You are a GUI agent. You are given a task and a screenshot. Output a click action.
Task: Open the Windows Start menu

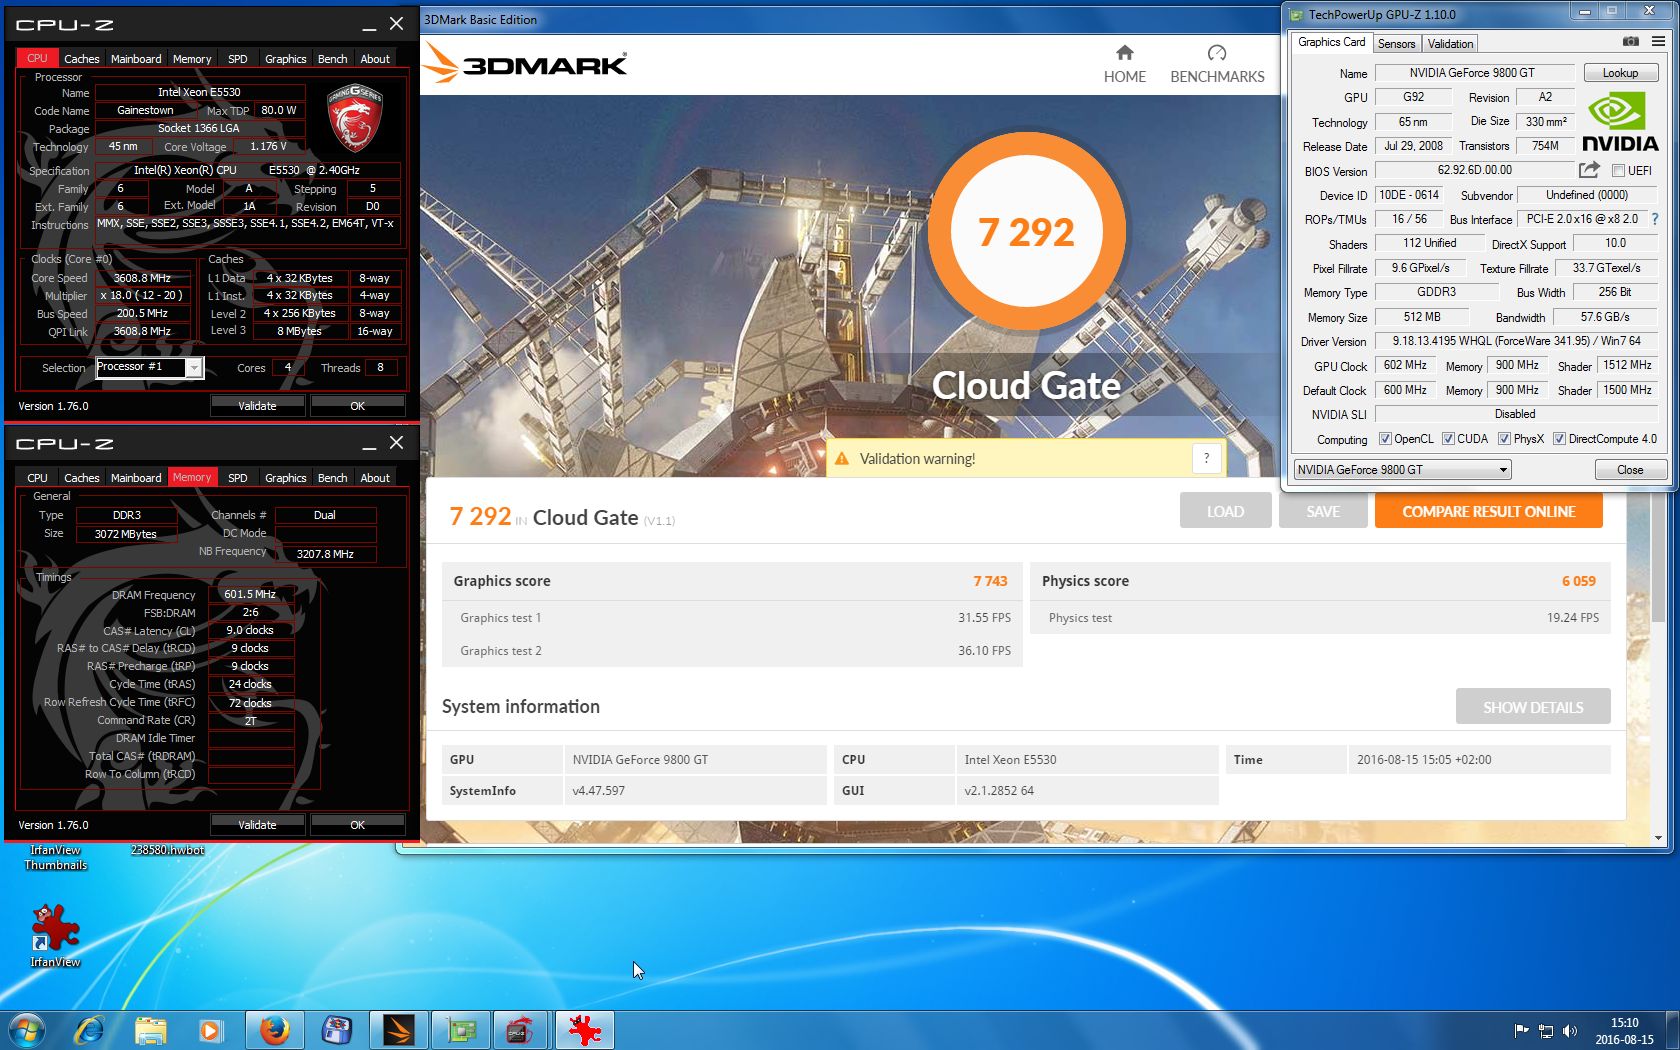(x=26, y=1030)
